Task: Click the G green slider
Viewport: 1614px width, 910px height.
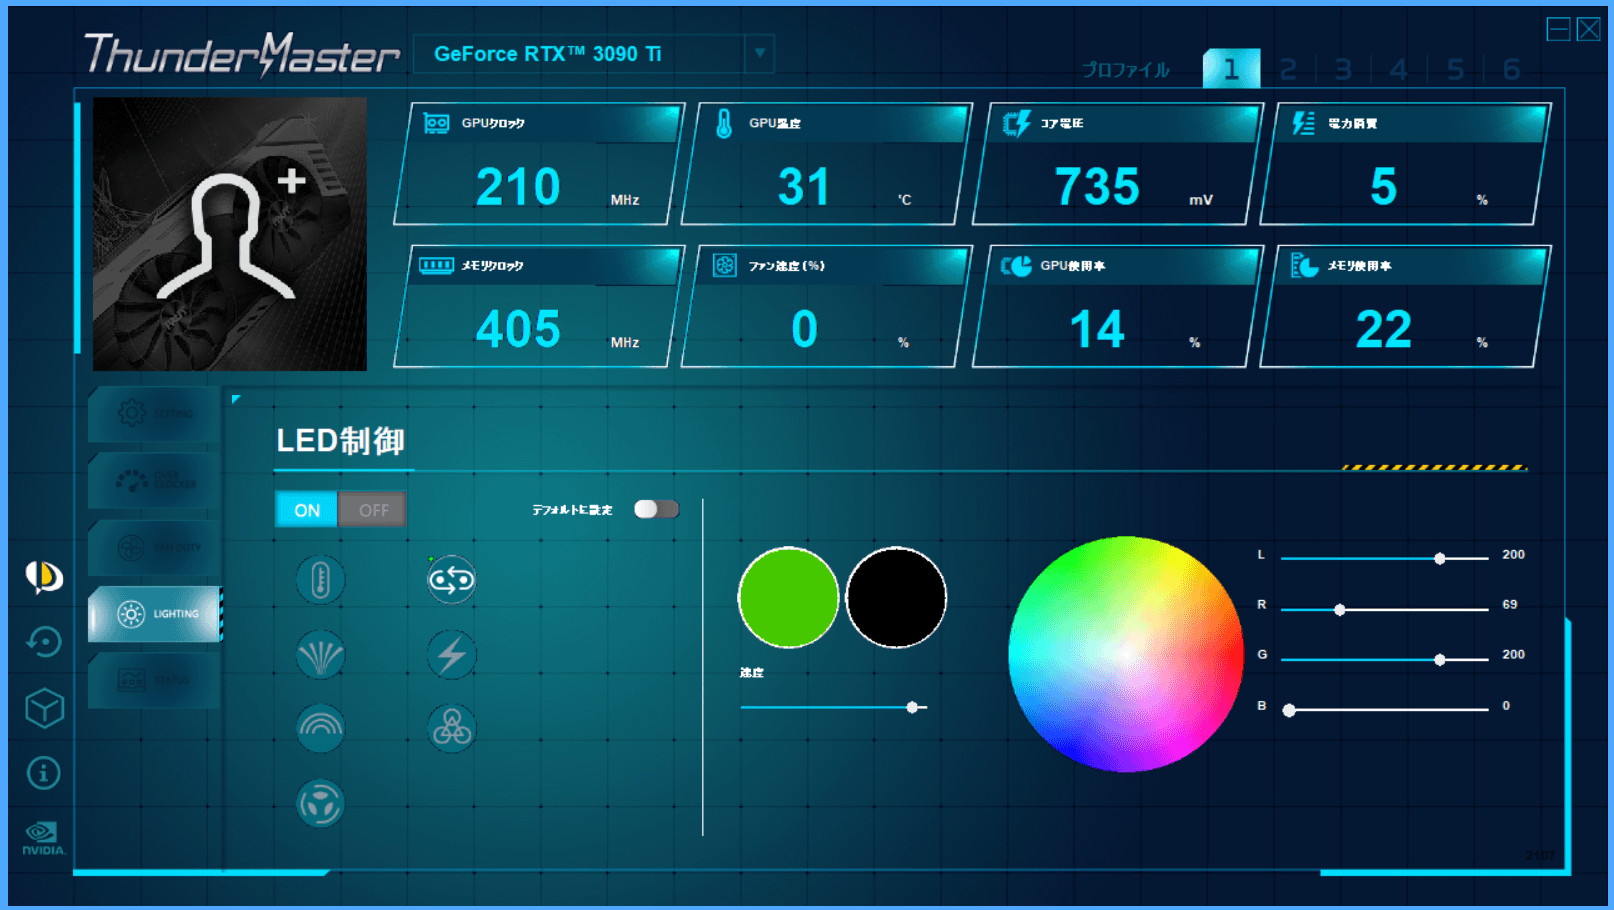Action: tap(1385, 659)
